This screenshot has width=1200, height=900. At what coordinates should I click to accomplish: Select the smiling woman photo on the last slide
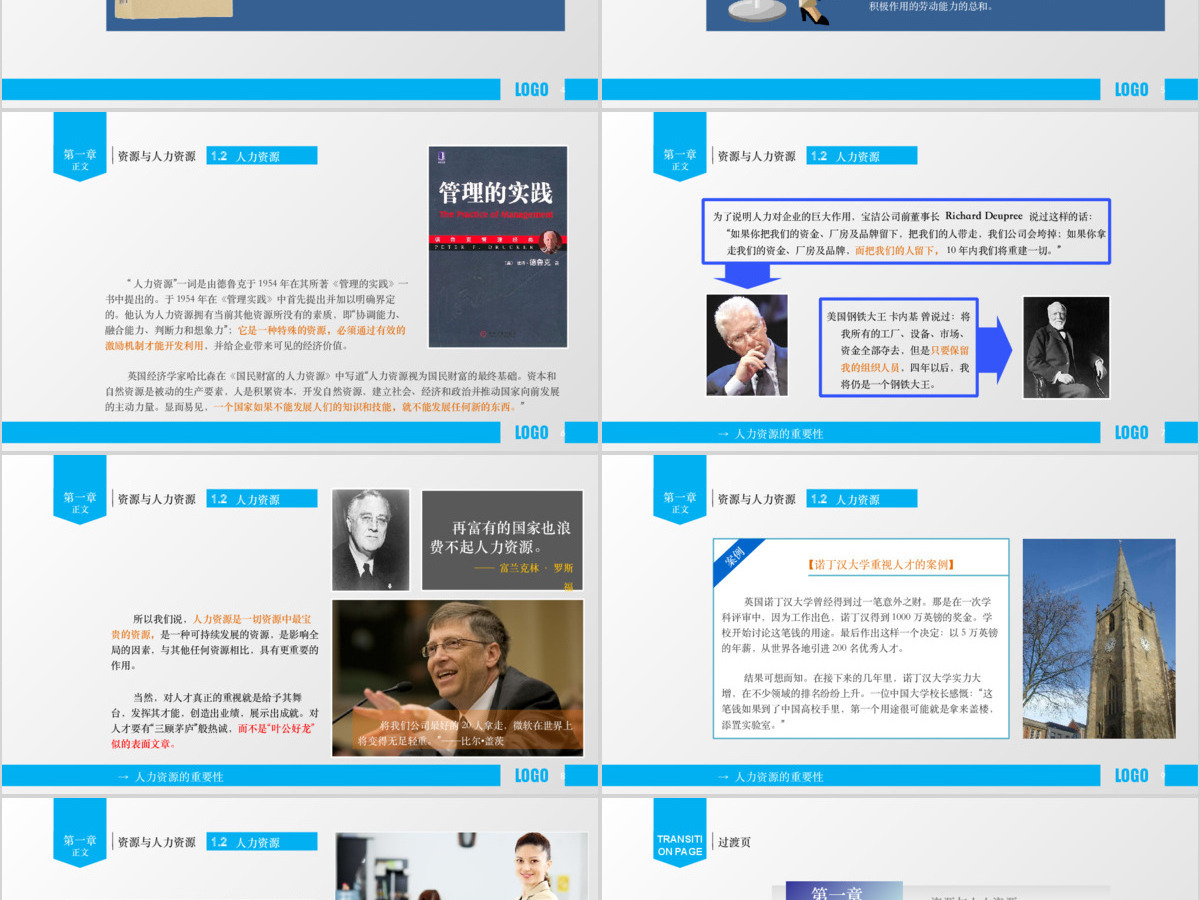click(461, 866)
